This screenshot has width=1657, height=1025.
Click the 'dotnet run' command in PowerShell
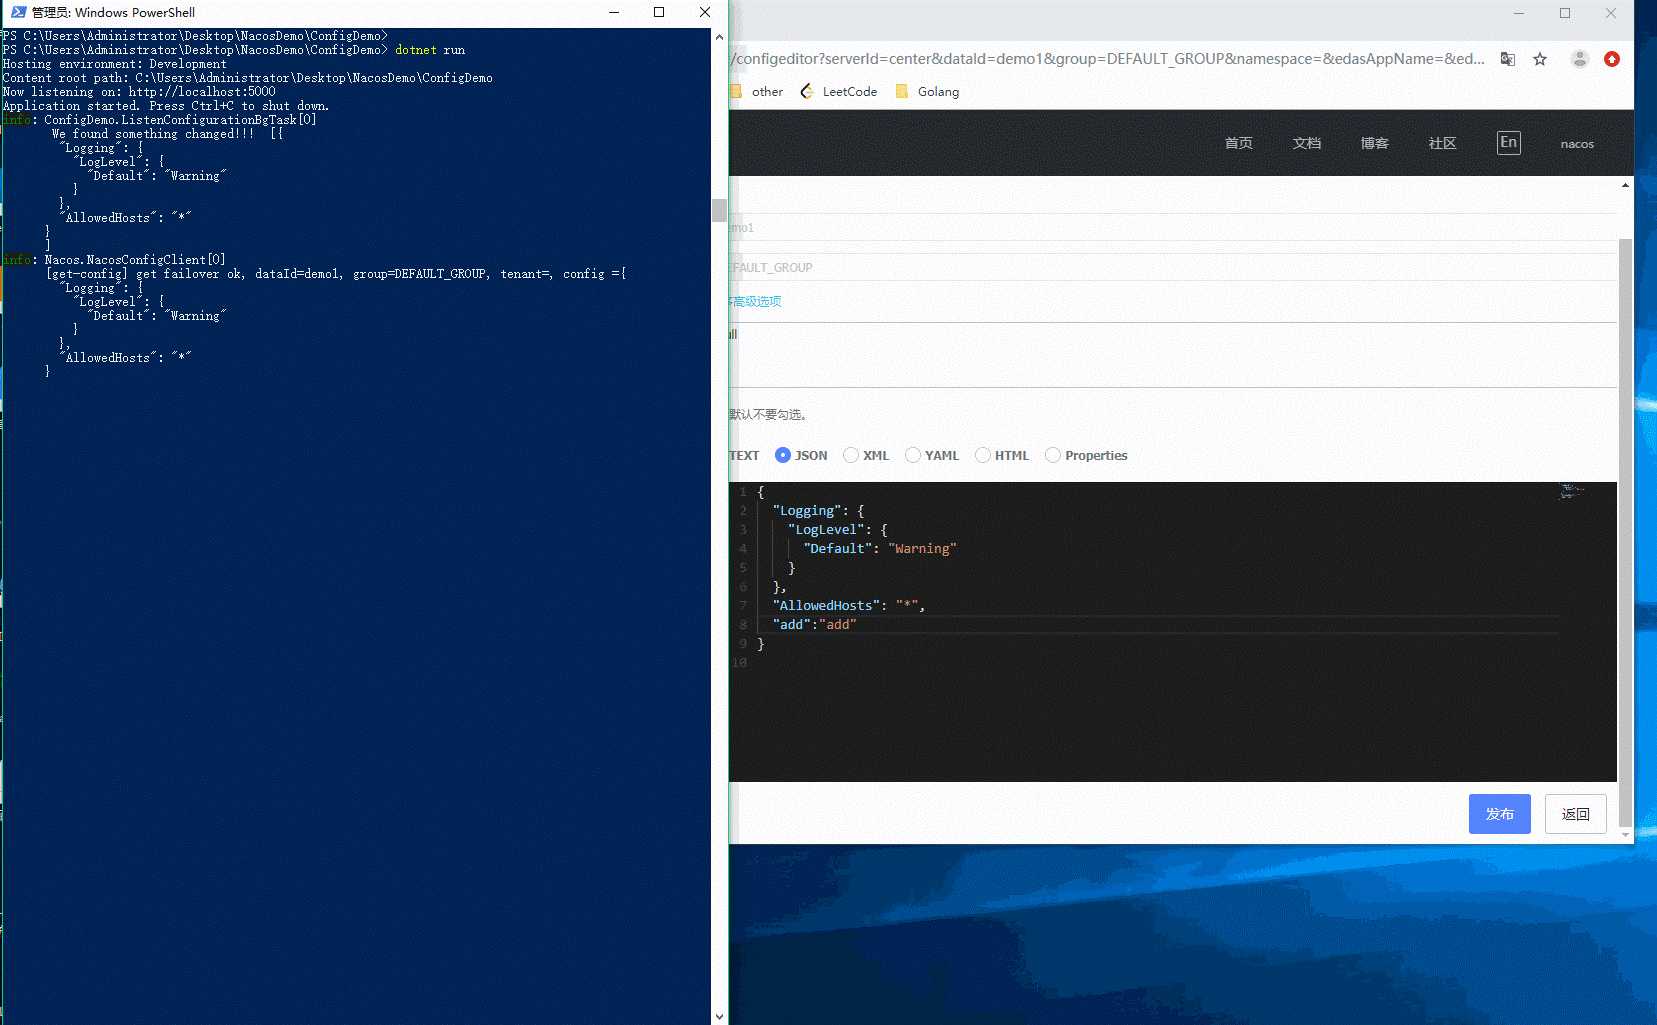pos(430,50)
